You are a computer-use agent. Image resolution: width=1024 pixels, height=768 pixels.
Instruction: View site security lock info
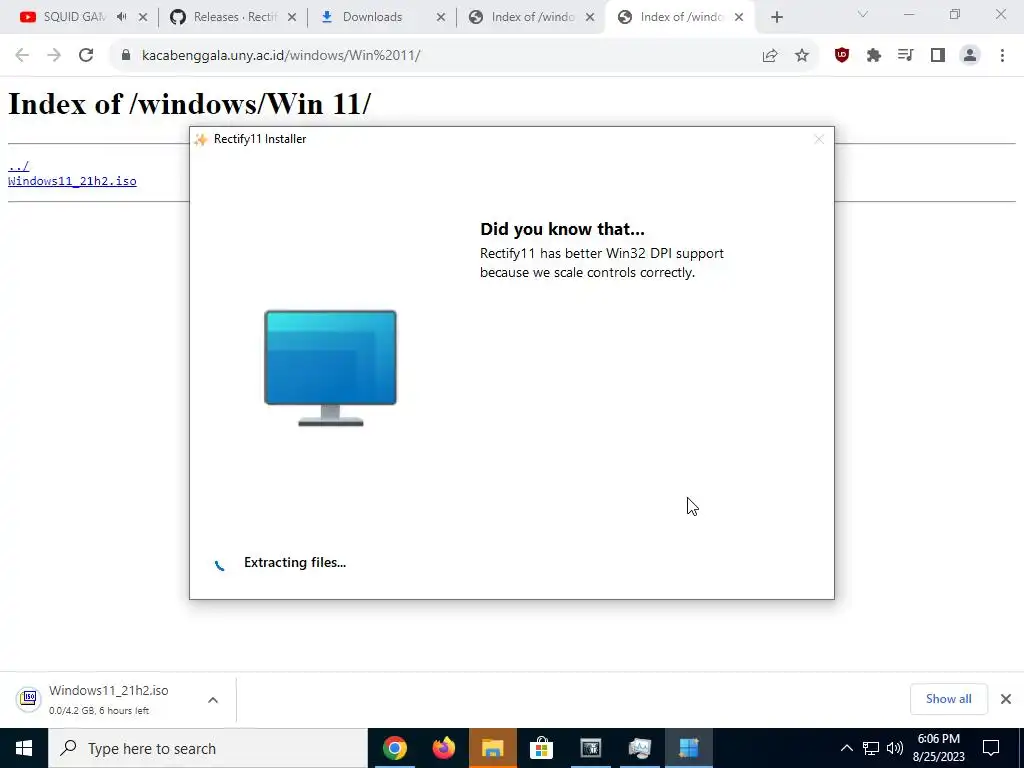pyautogui.click(x=126, y=56)
